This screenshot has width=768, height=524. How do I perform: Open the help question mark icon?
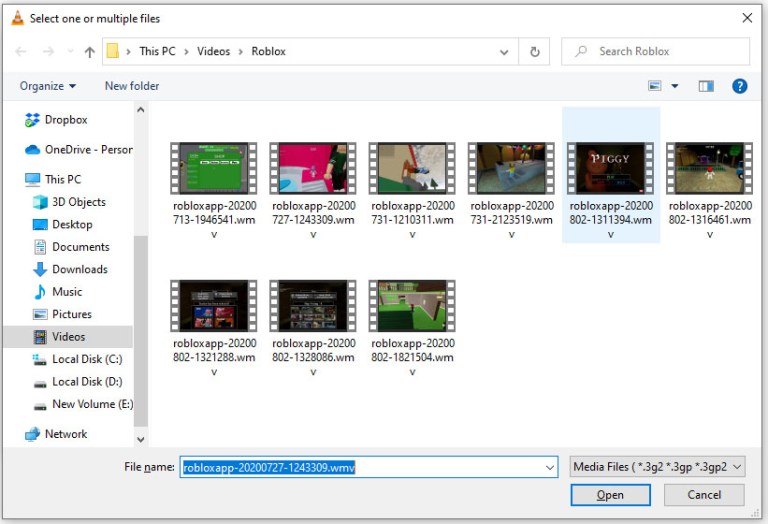click(x=739, y=86)
